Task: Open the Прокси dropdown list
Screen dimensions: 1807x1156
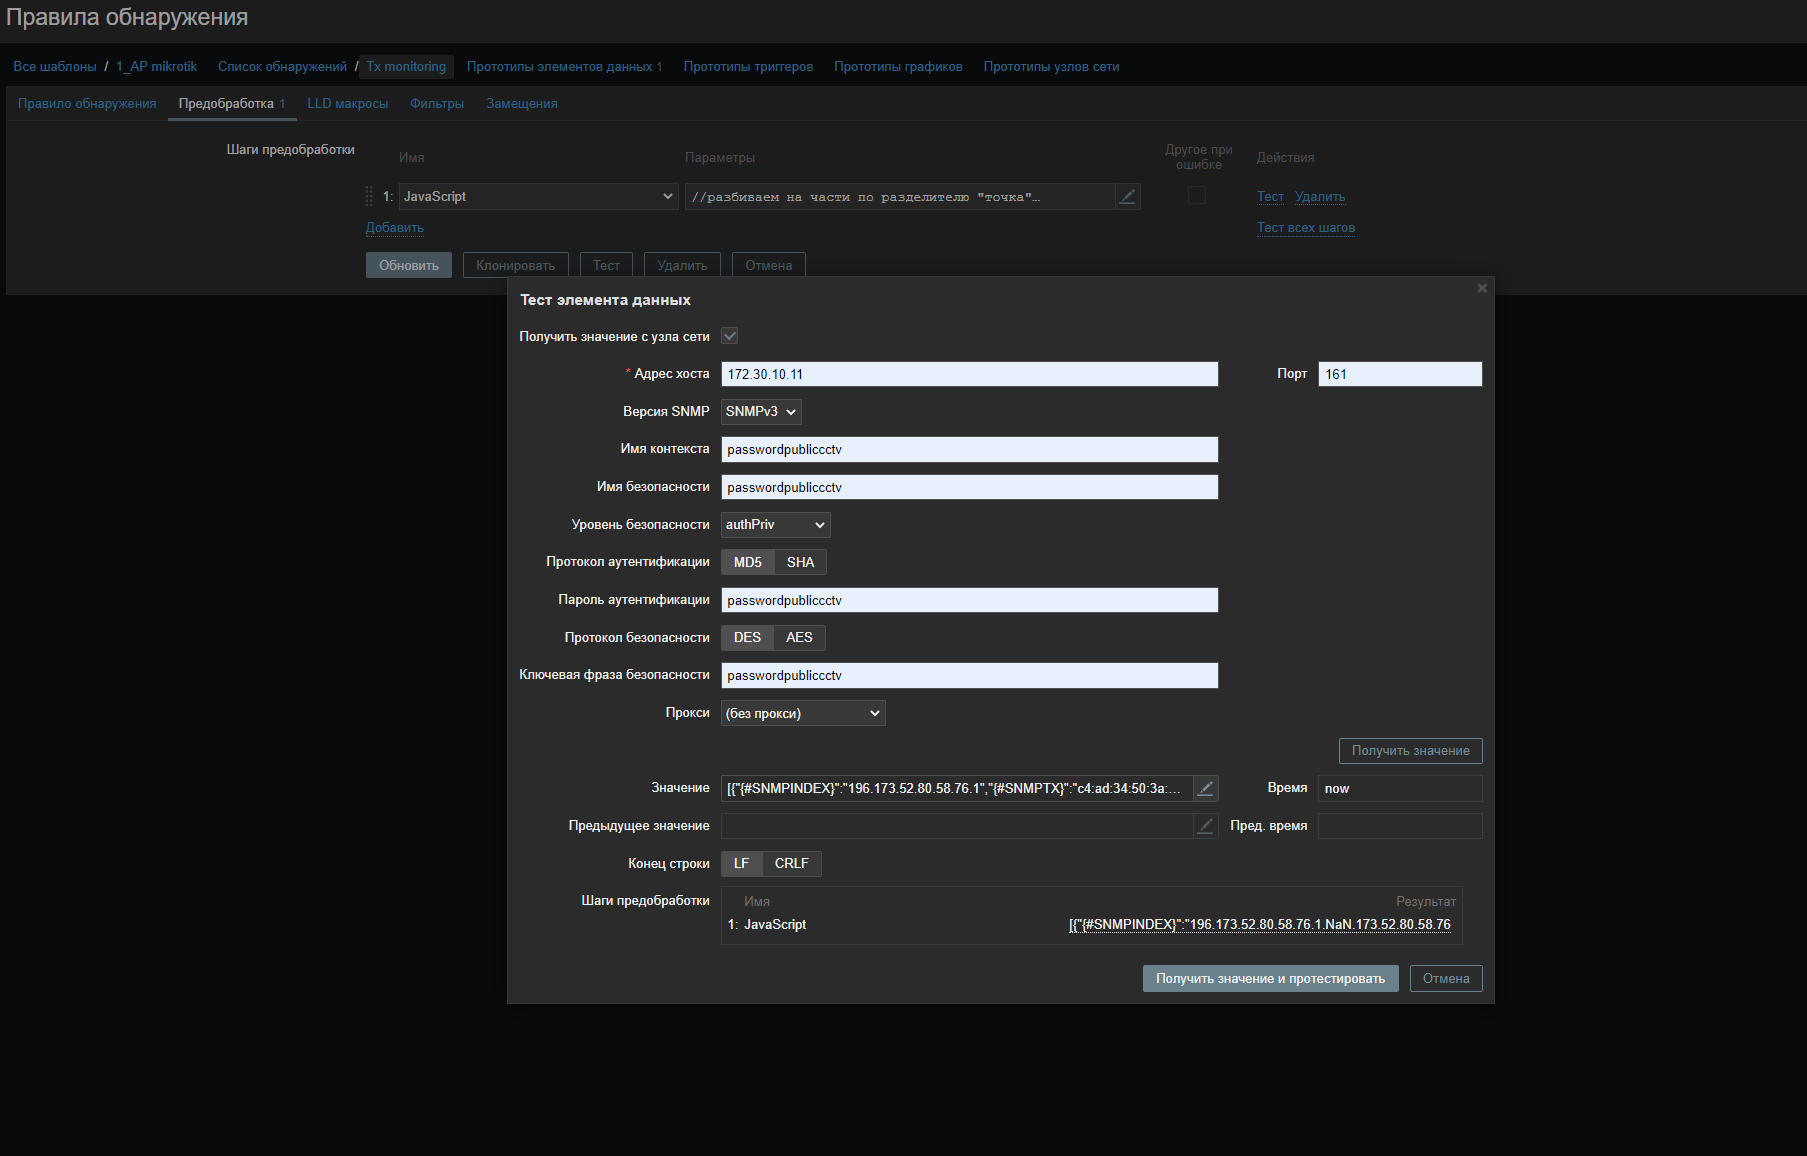Action: 803,714
